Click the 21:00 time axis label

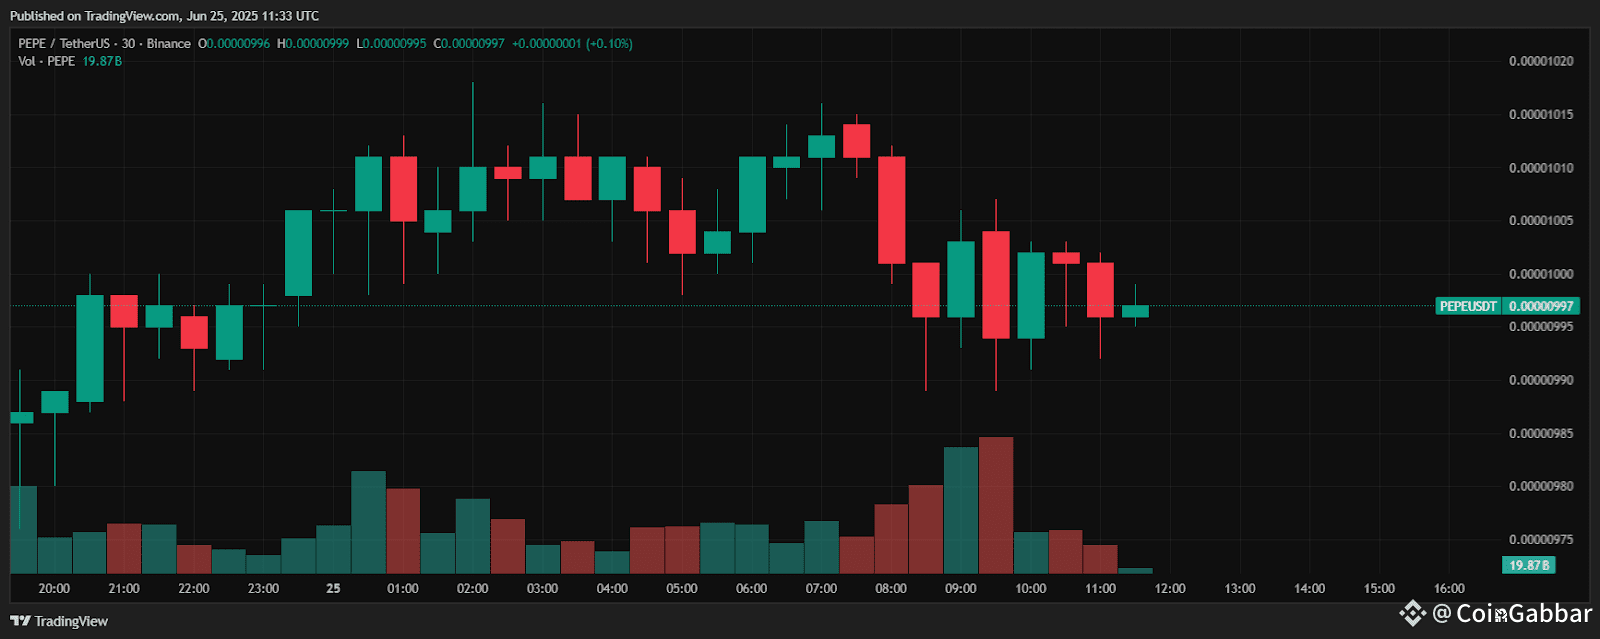(x=124, y=588)
